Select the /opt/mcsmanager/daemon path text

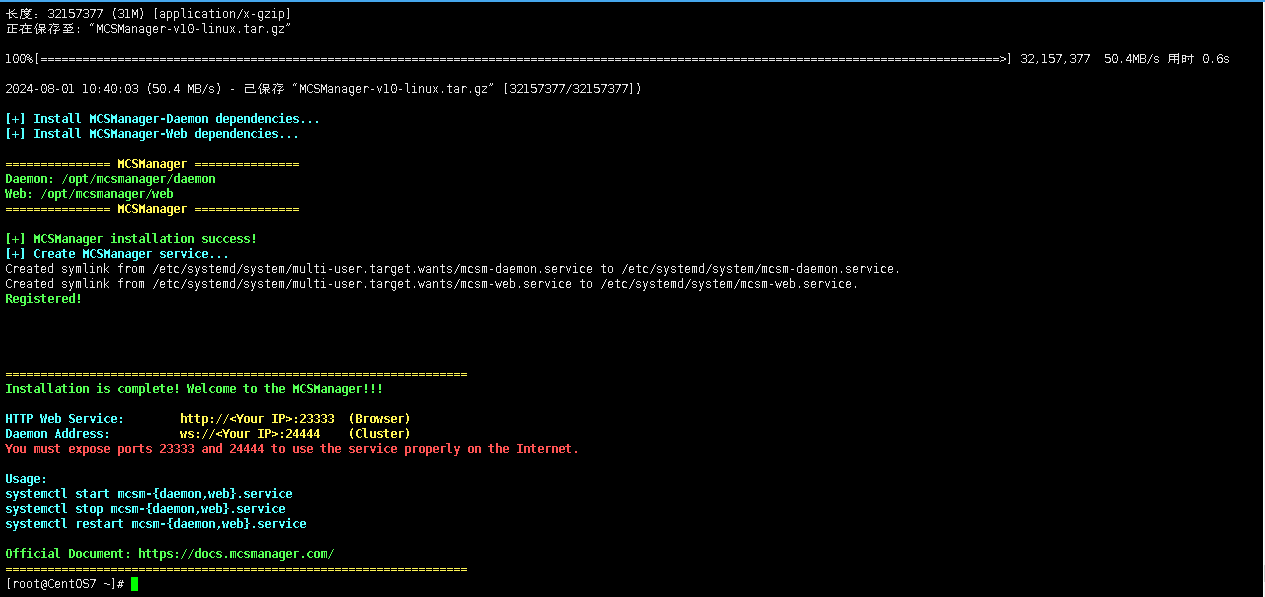point(138,179)
